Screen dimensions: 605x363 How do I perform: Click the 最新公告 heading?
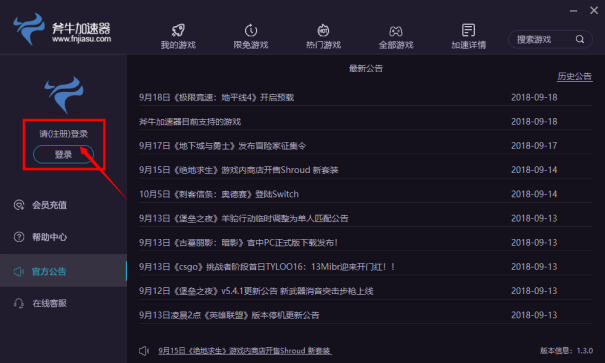366,68
